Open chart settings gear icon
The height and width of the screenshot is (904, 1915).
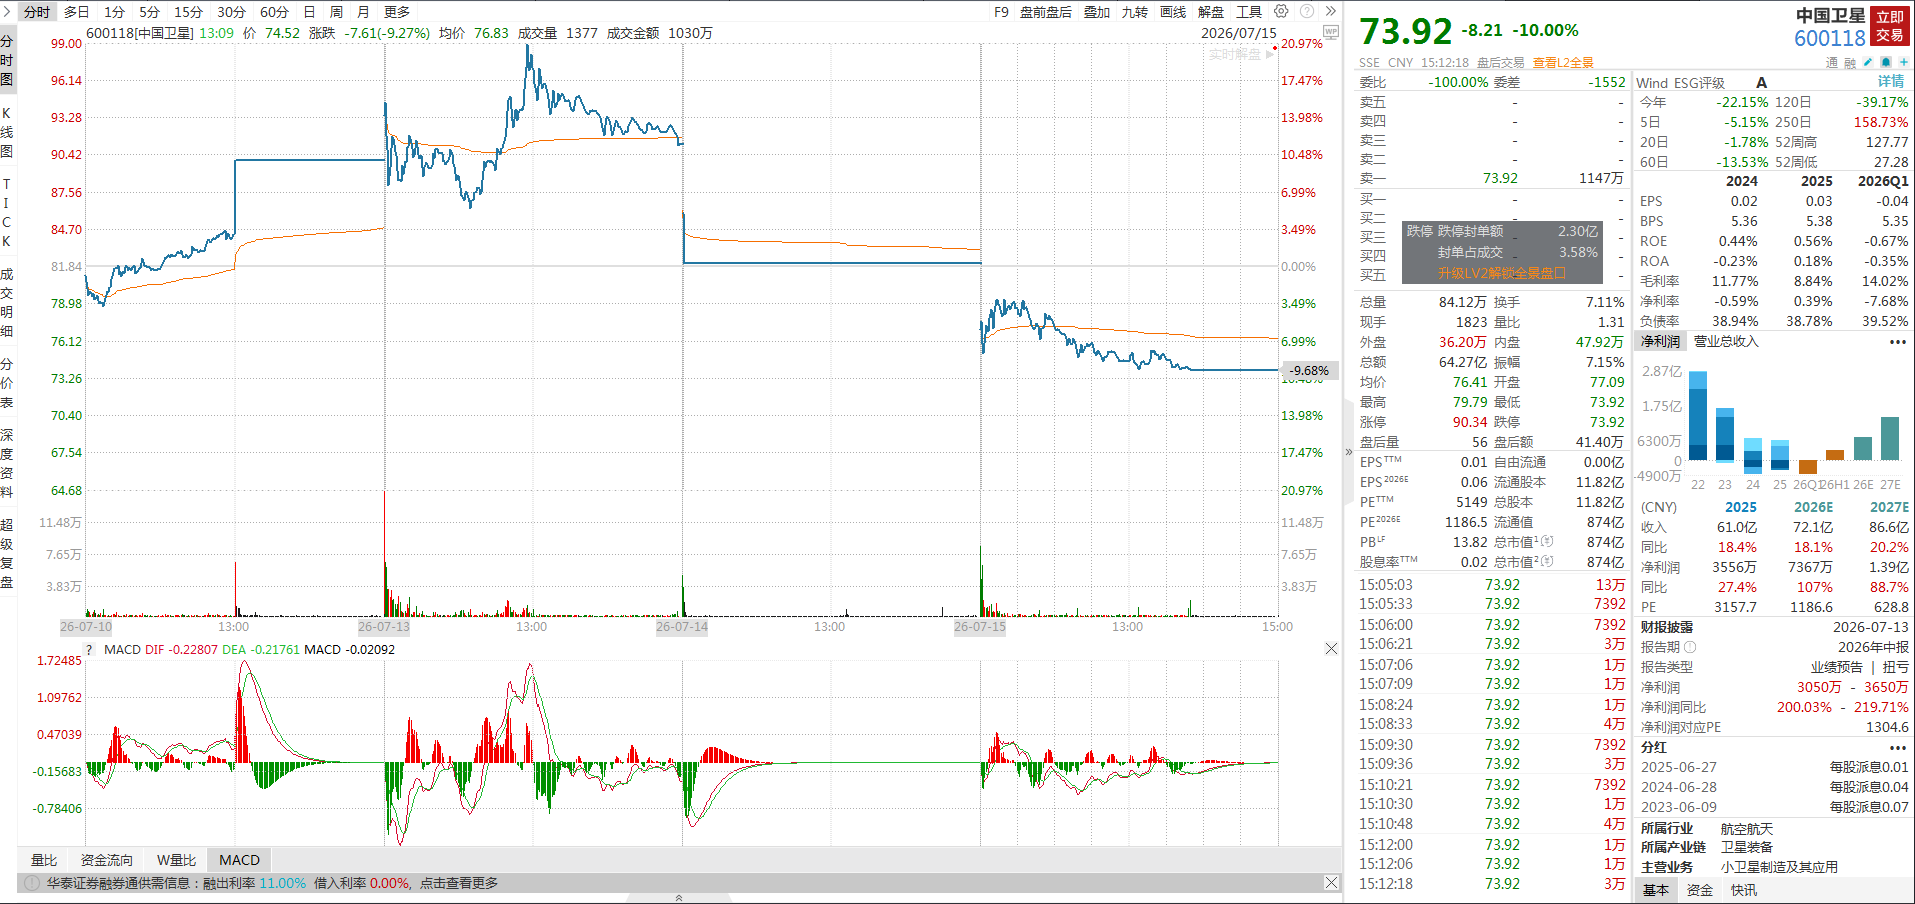(1281, 11)
